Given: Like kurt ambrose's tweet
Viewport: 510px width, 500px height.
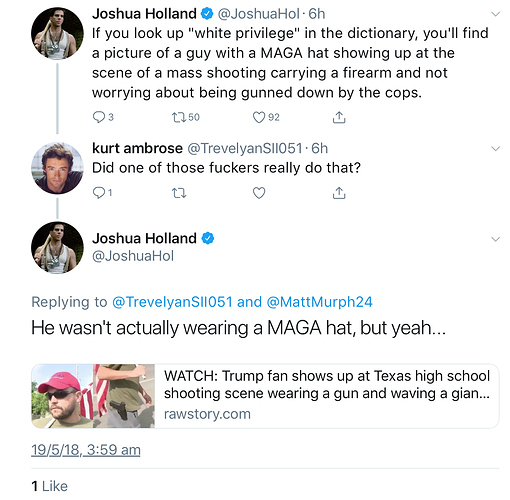Looking at the screenshot, I should (x=259, y=193).
